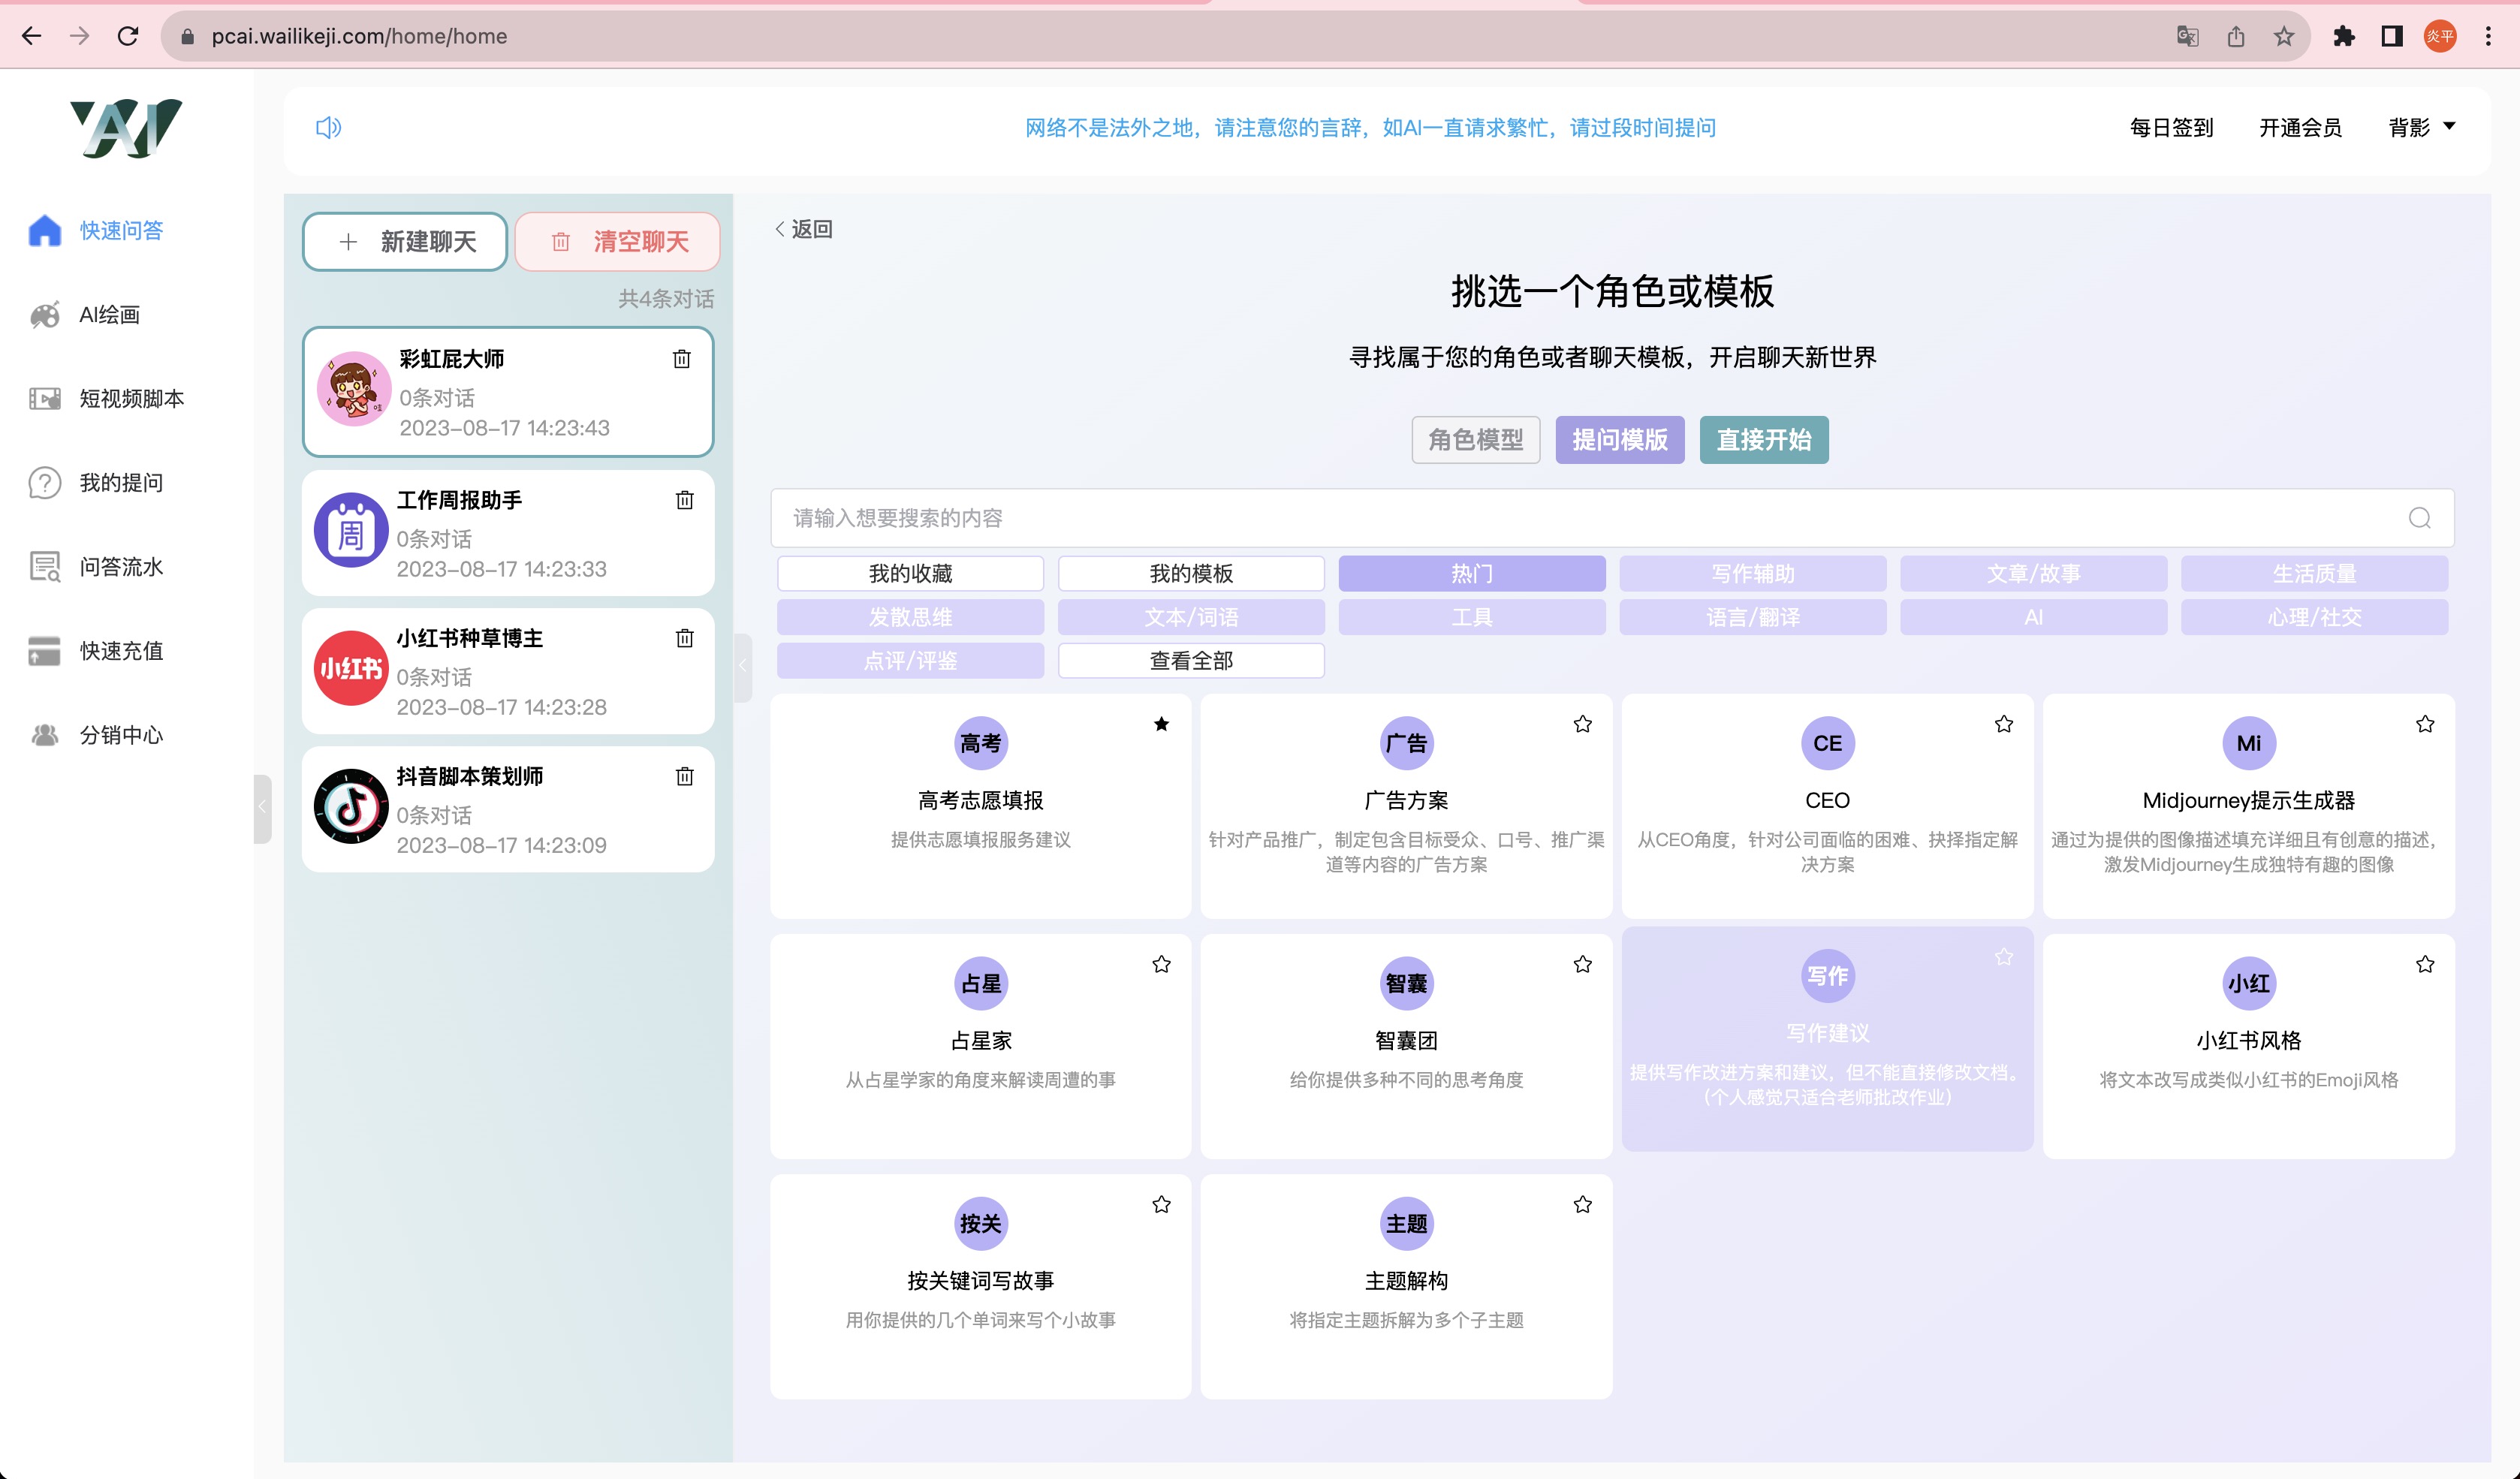Click 查看全部 button
This screenshot has height=1479, width=2520.
[x=1192, y=661]
